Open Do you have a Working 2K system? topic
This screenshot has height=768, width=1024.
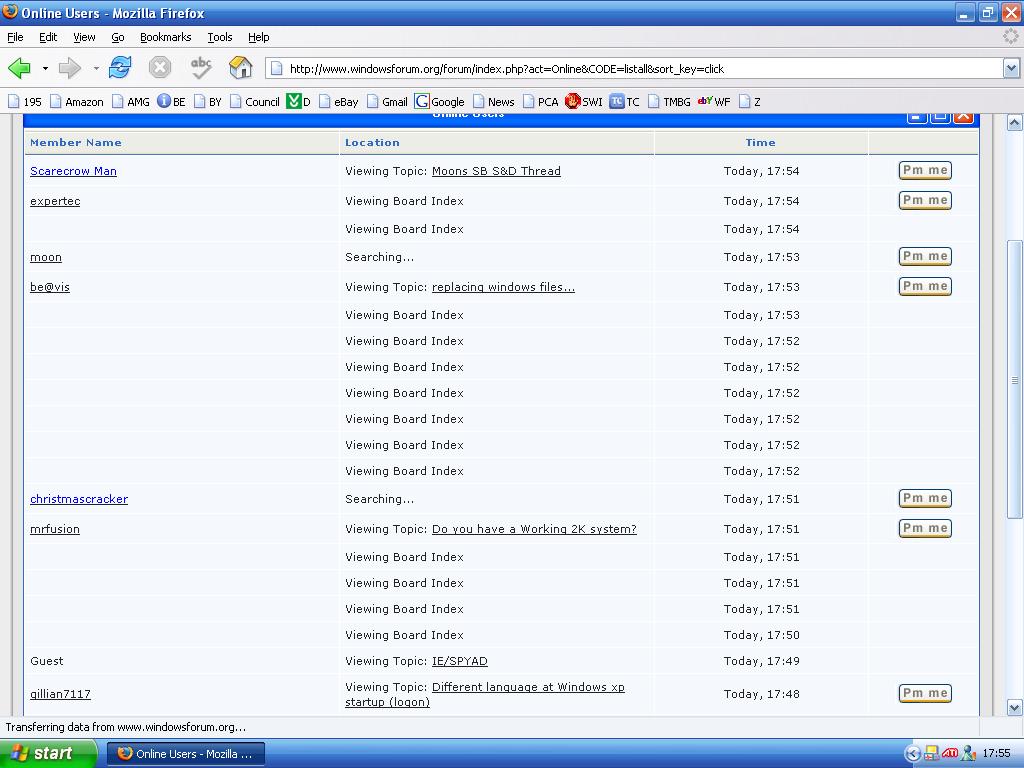tap(534, 529)
